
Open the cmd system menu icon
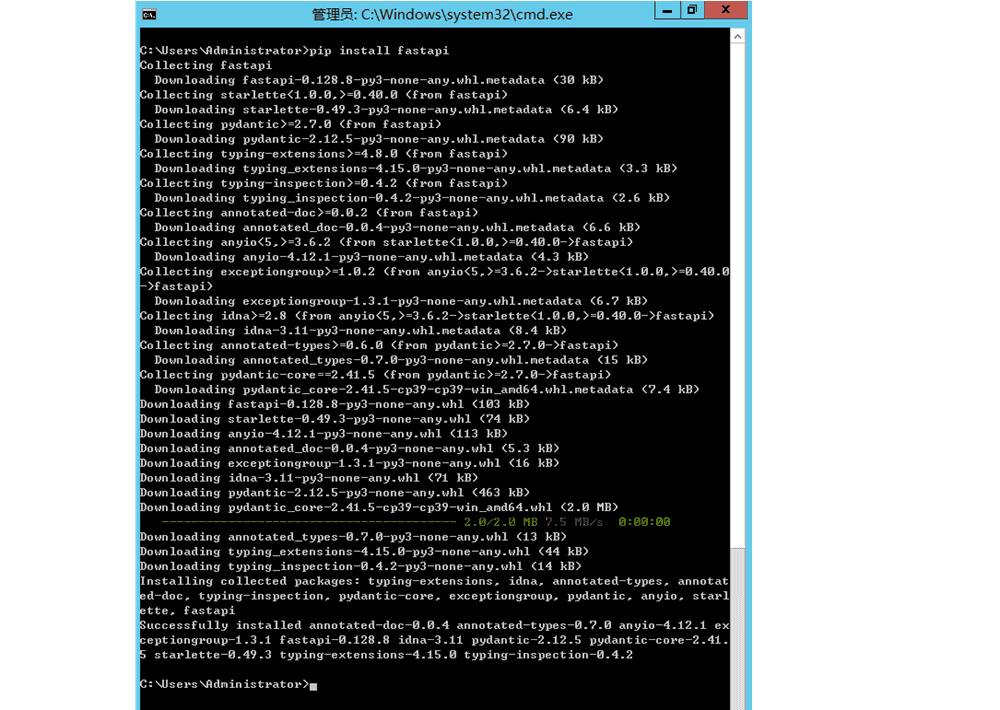click(x=149, y=14)
